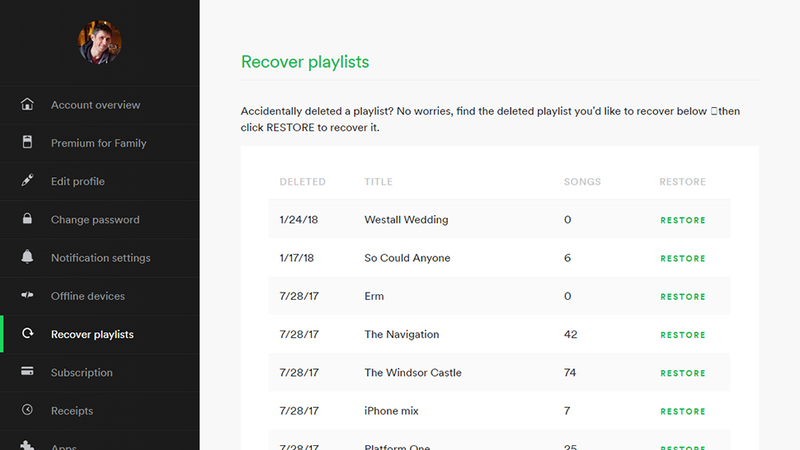Restore the So Could Anyone playlist
This screenshot has height=450, width=800.
coord(683,259)
